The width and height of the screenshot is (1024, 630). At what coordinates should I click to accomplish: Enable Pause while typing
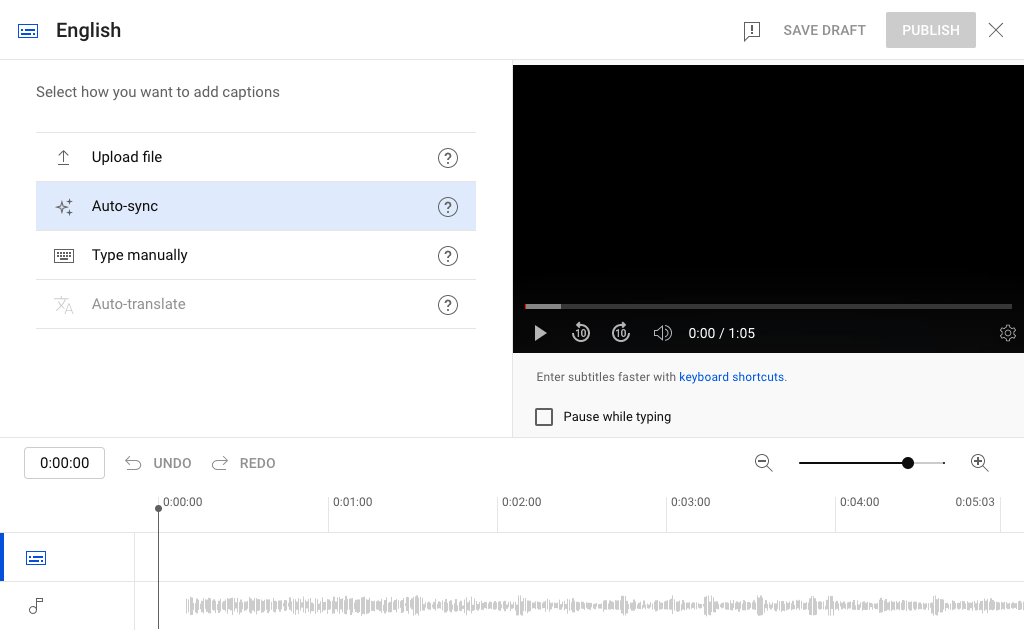[544, 417]
